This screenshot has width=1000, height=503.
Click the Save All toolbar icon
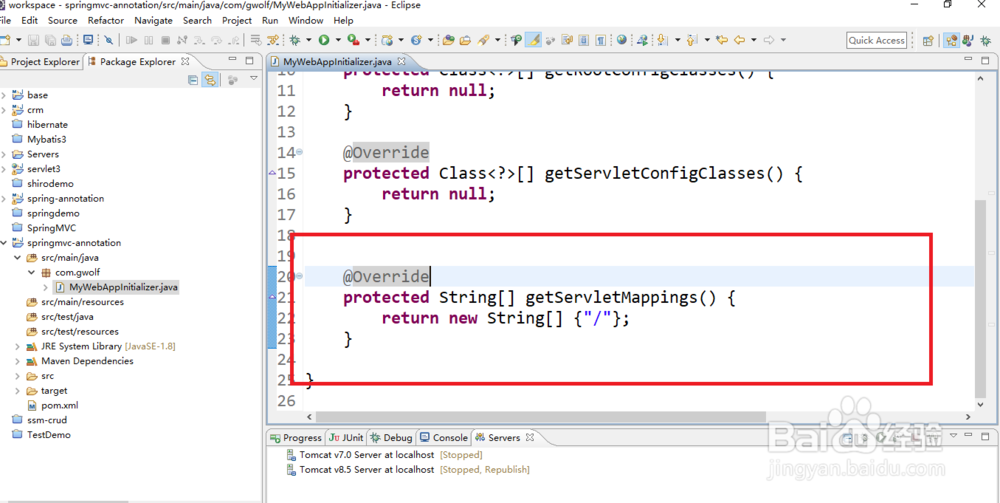[50, 40]
